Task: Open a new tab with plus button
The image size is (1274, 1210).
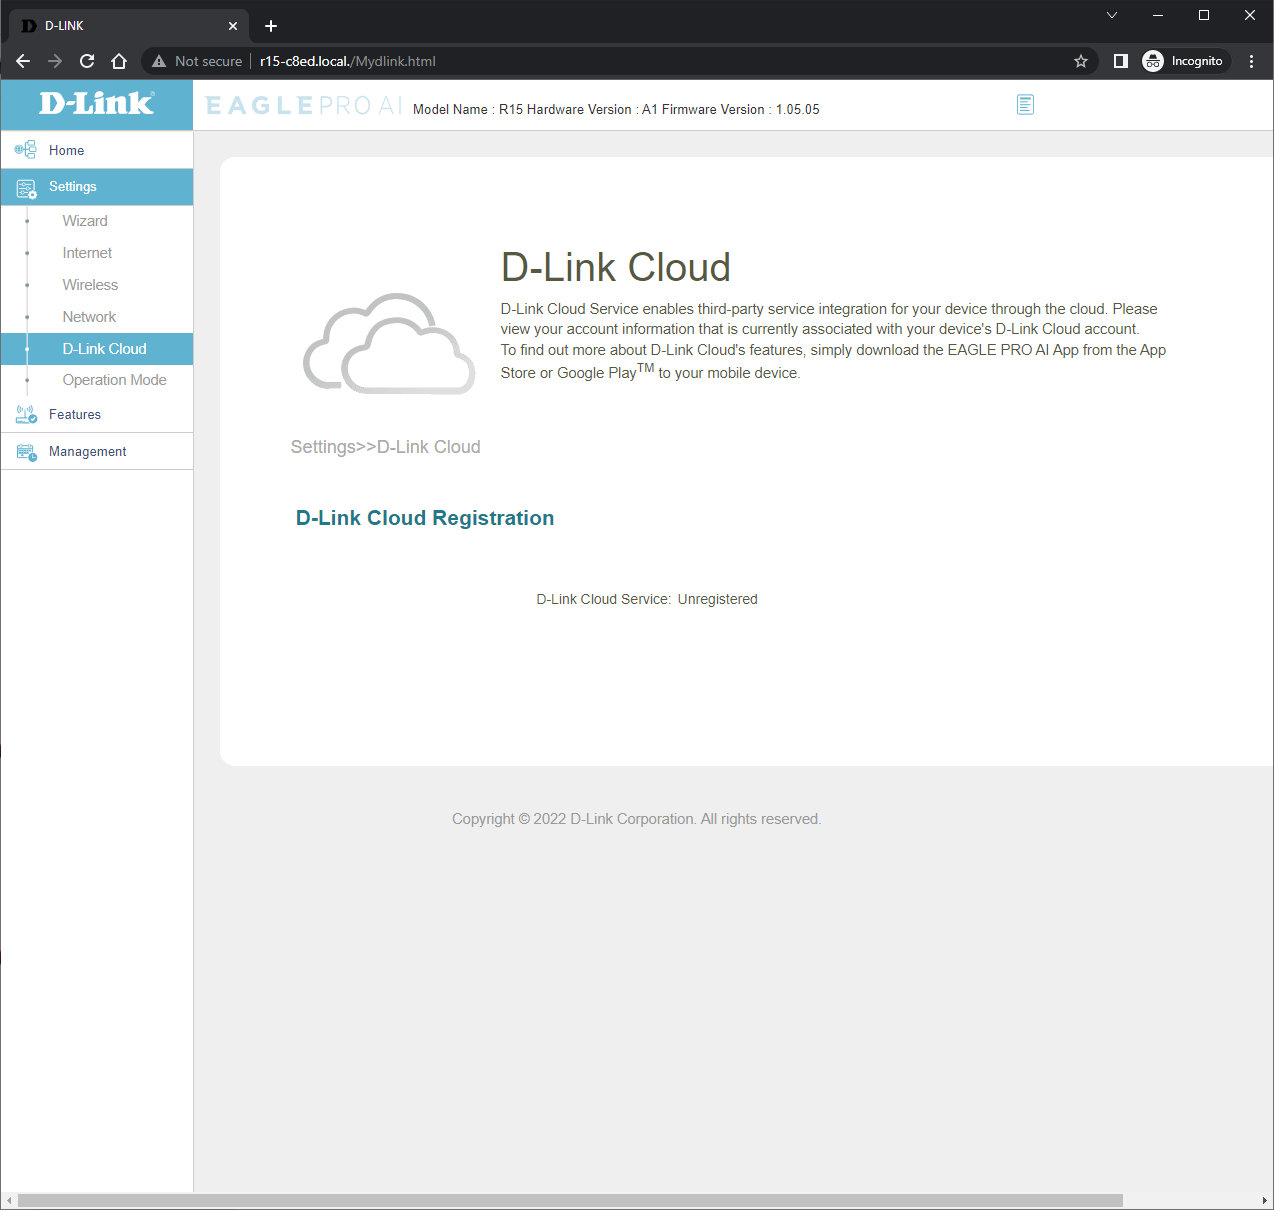Action: click(271, 26)
